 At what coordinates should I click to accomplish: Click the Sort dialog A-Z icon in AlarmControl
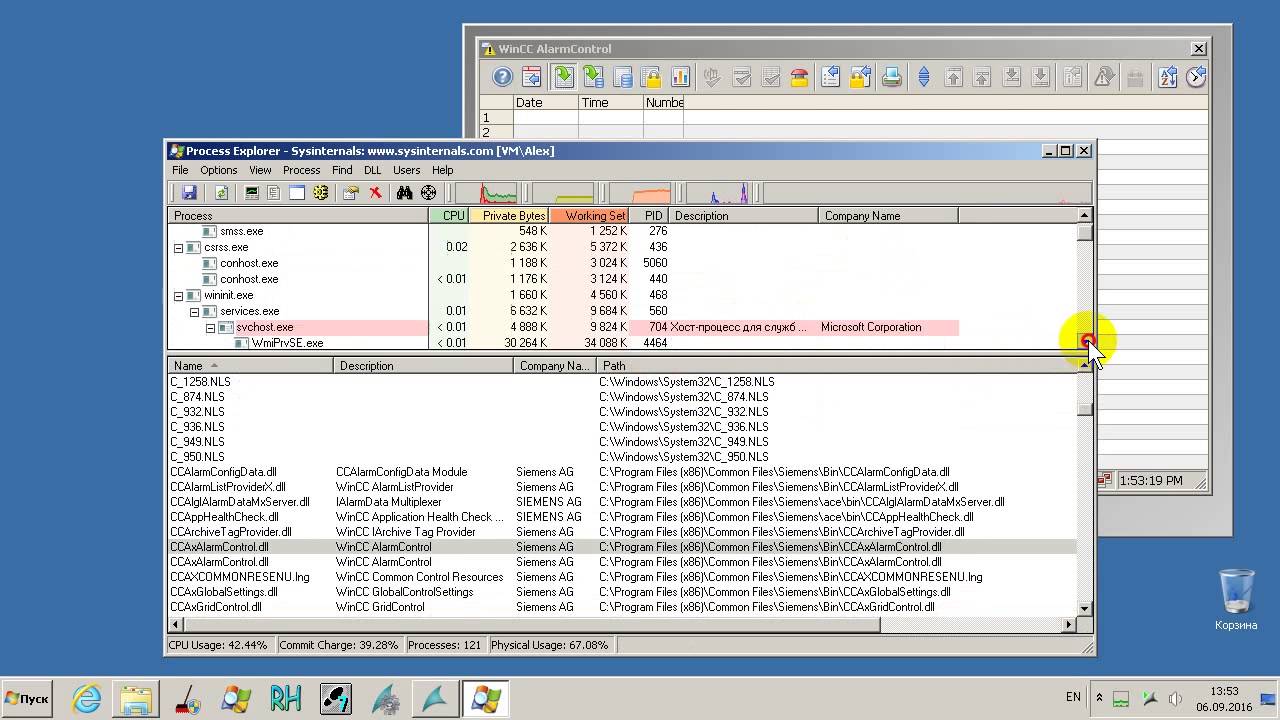[x=1167, y=77]
